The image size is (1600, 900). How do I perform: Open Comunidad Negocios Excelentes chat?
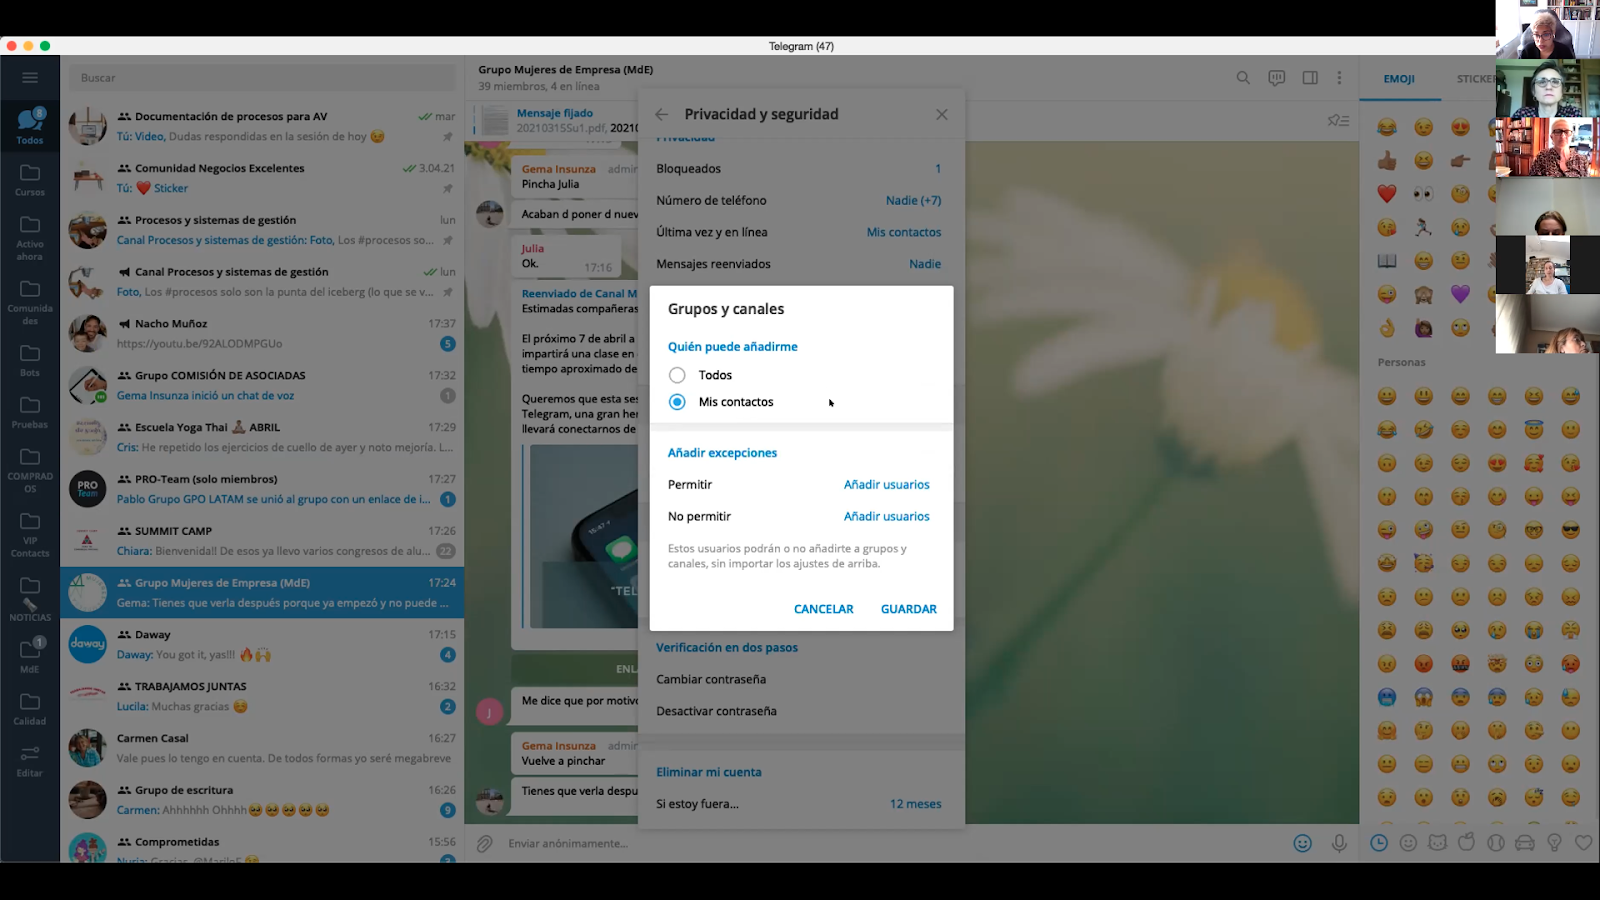[x=262, y=178]
